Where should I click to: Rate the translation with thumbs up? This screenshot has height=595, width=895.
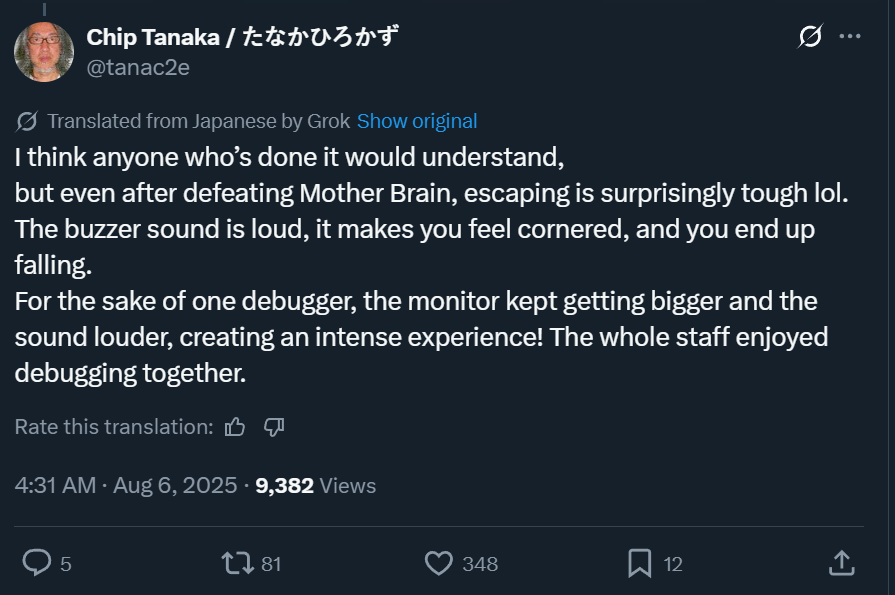tap(235, 427)
